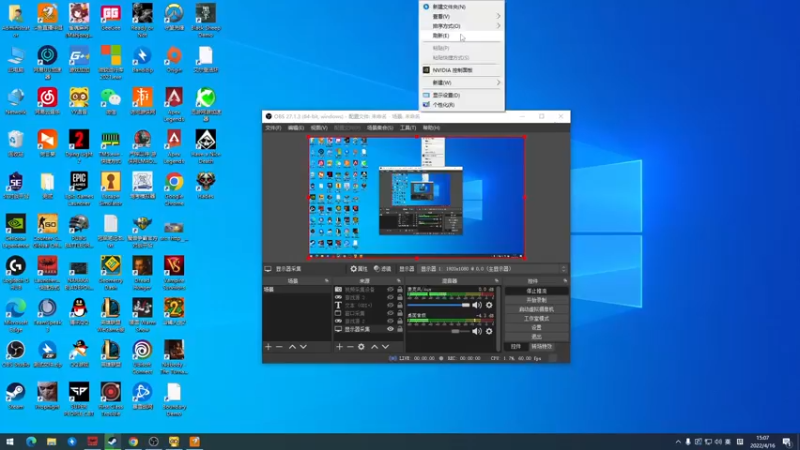Click 停止推流 button
Screen dimensions: 800x450
(x=536, y=291)
